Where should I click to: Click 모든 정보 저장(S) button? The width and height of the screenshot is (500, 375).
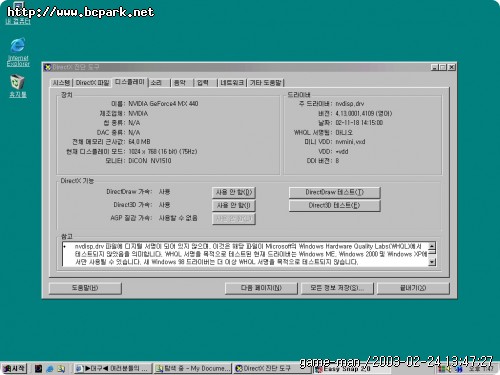337,288
